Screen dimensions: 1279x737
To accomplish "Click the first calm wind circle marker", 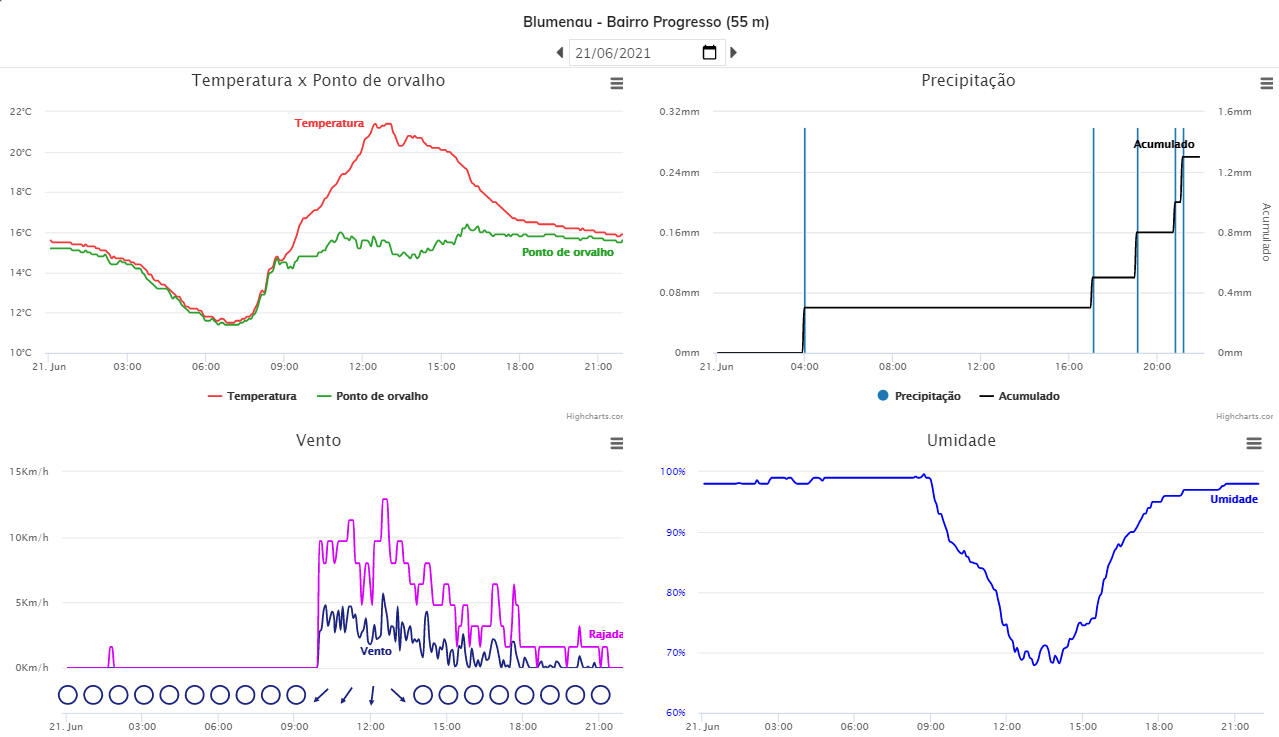I will click(68, 694).
